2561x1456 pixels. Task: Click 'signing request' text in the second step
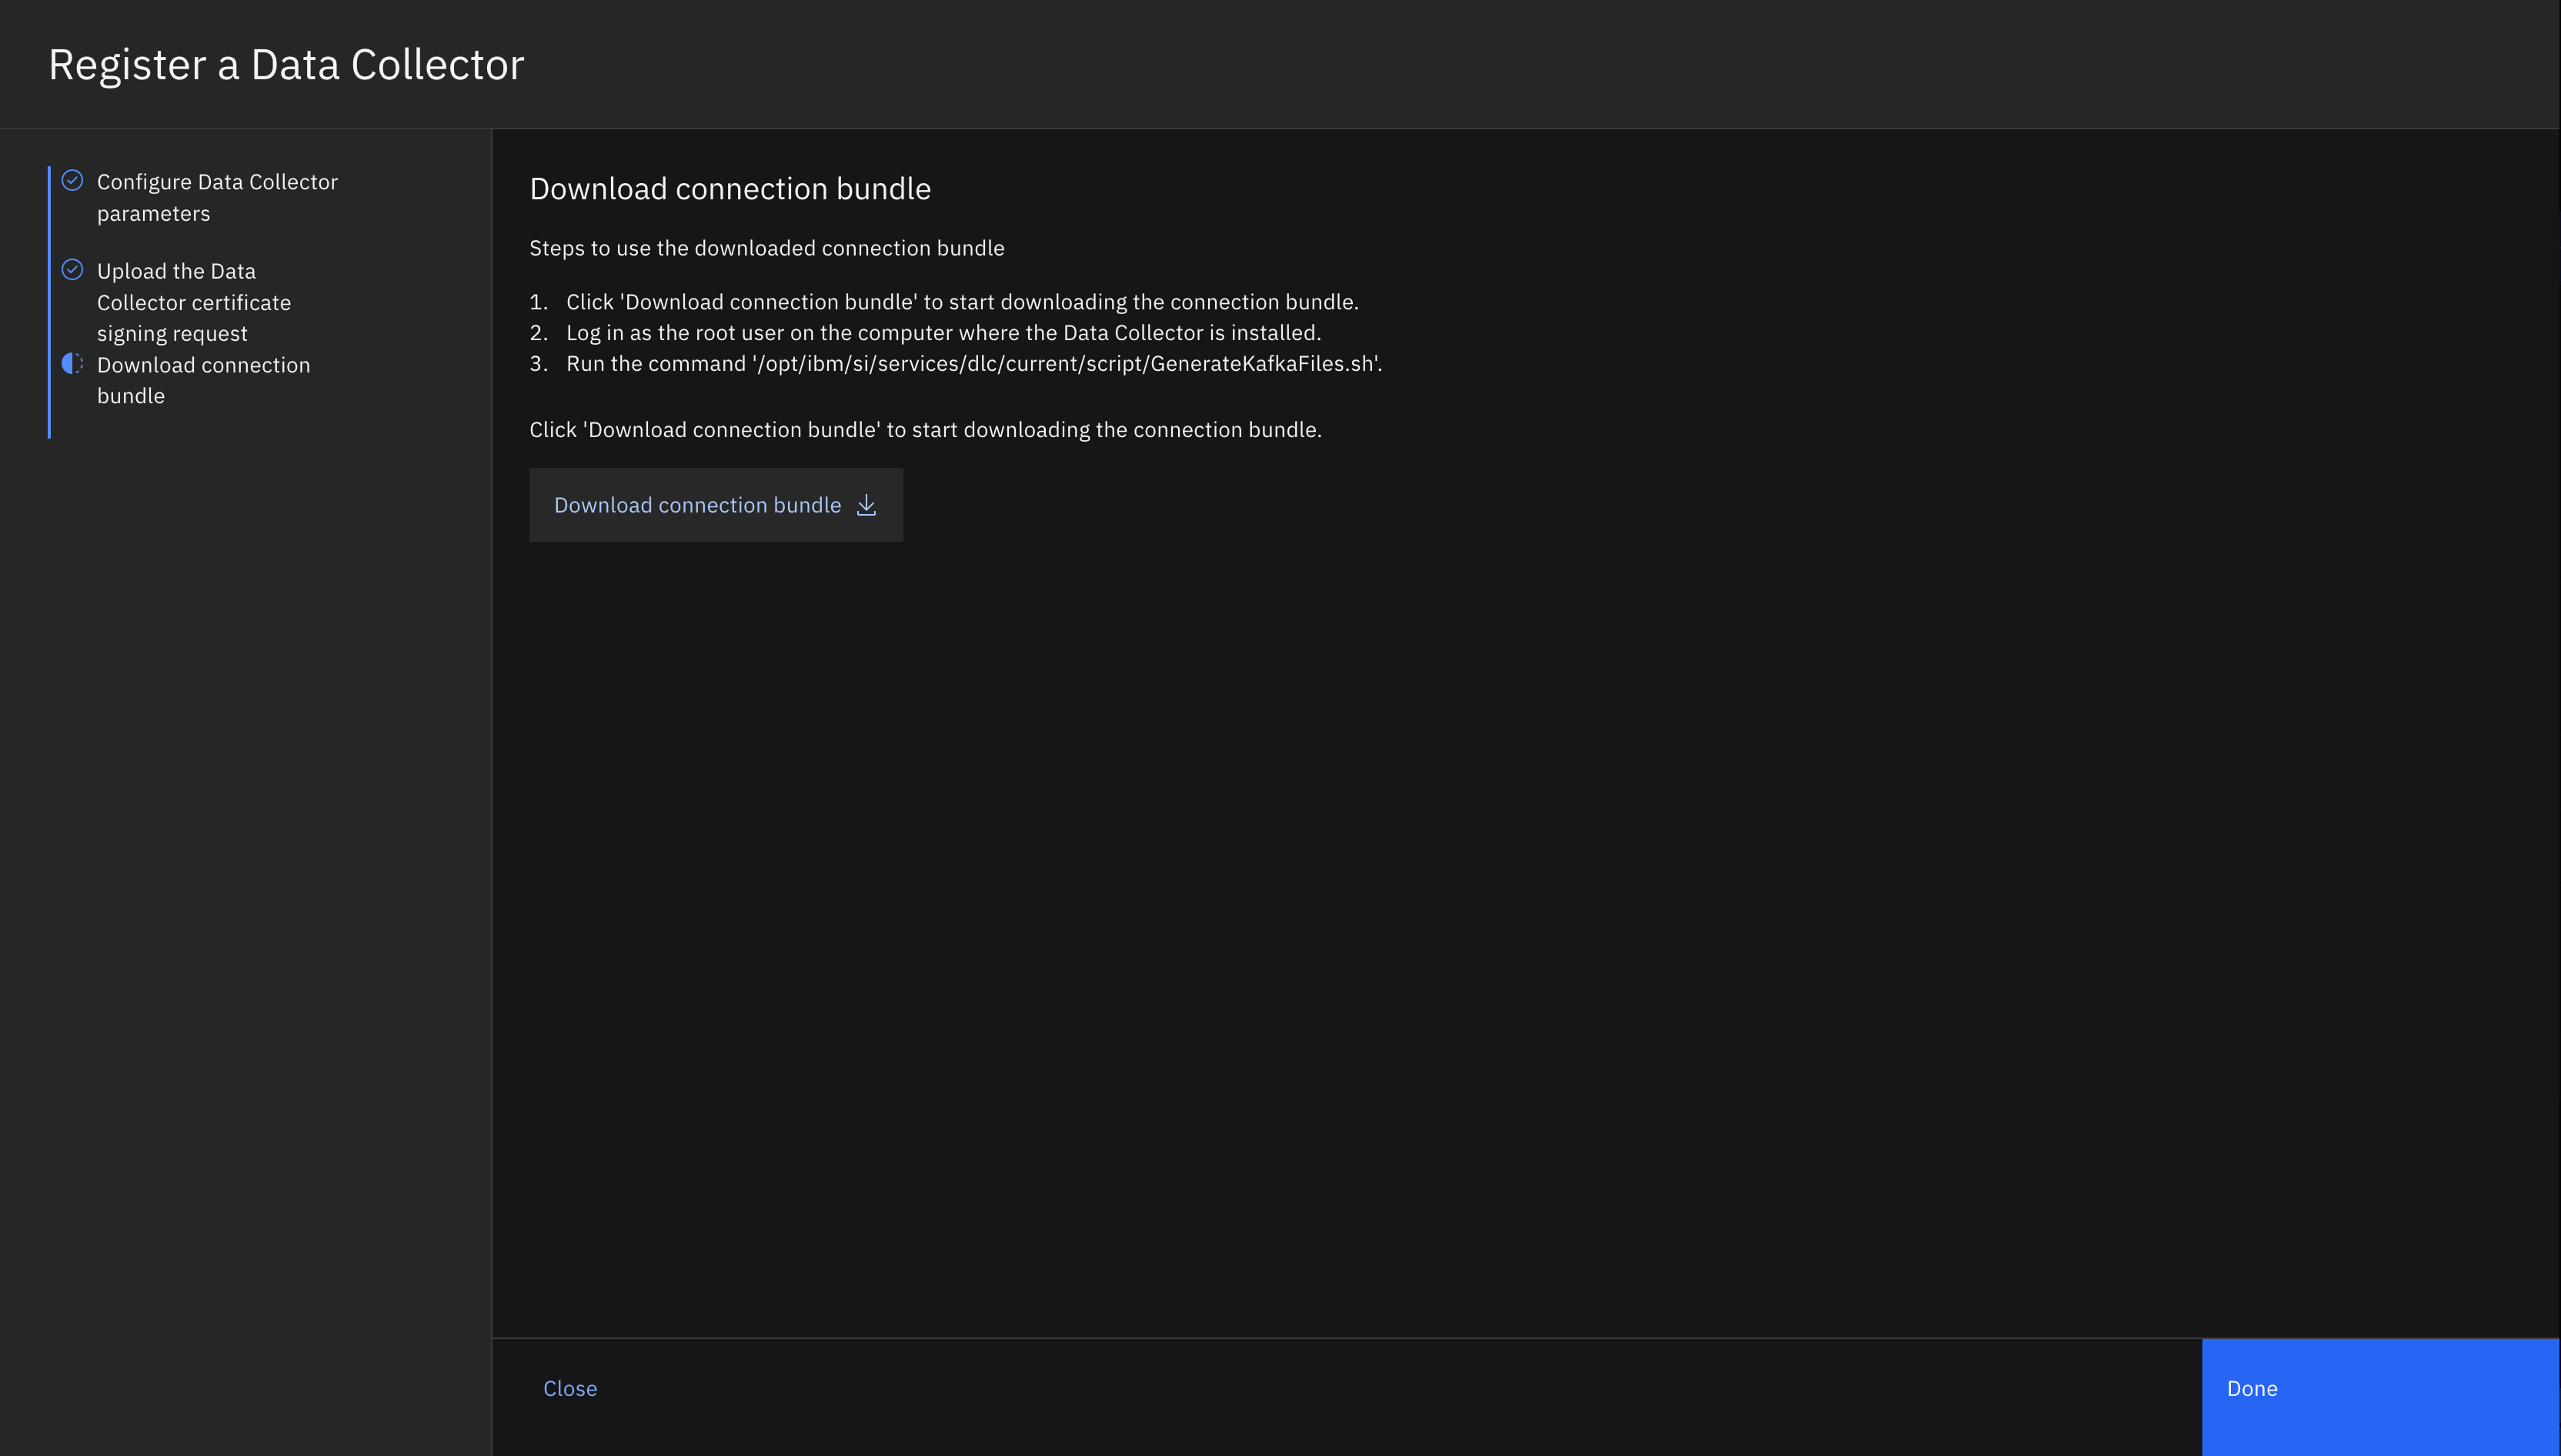point(172,334)
